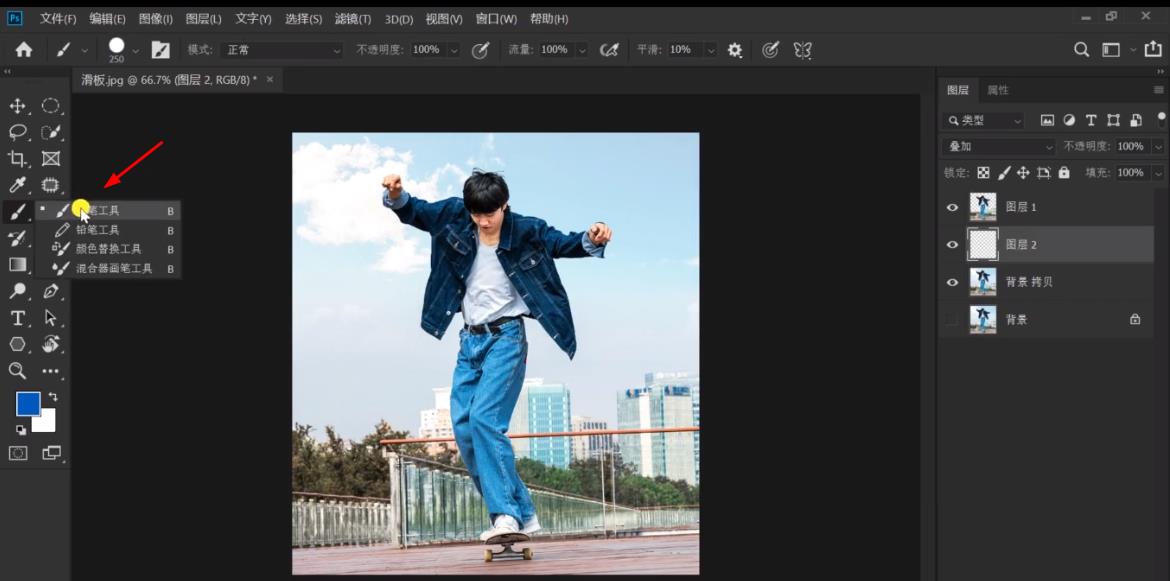The image size is (1170, 581).
Task: Select the 图层 2 layer thumbnail
Action: point(983,245)
